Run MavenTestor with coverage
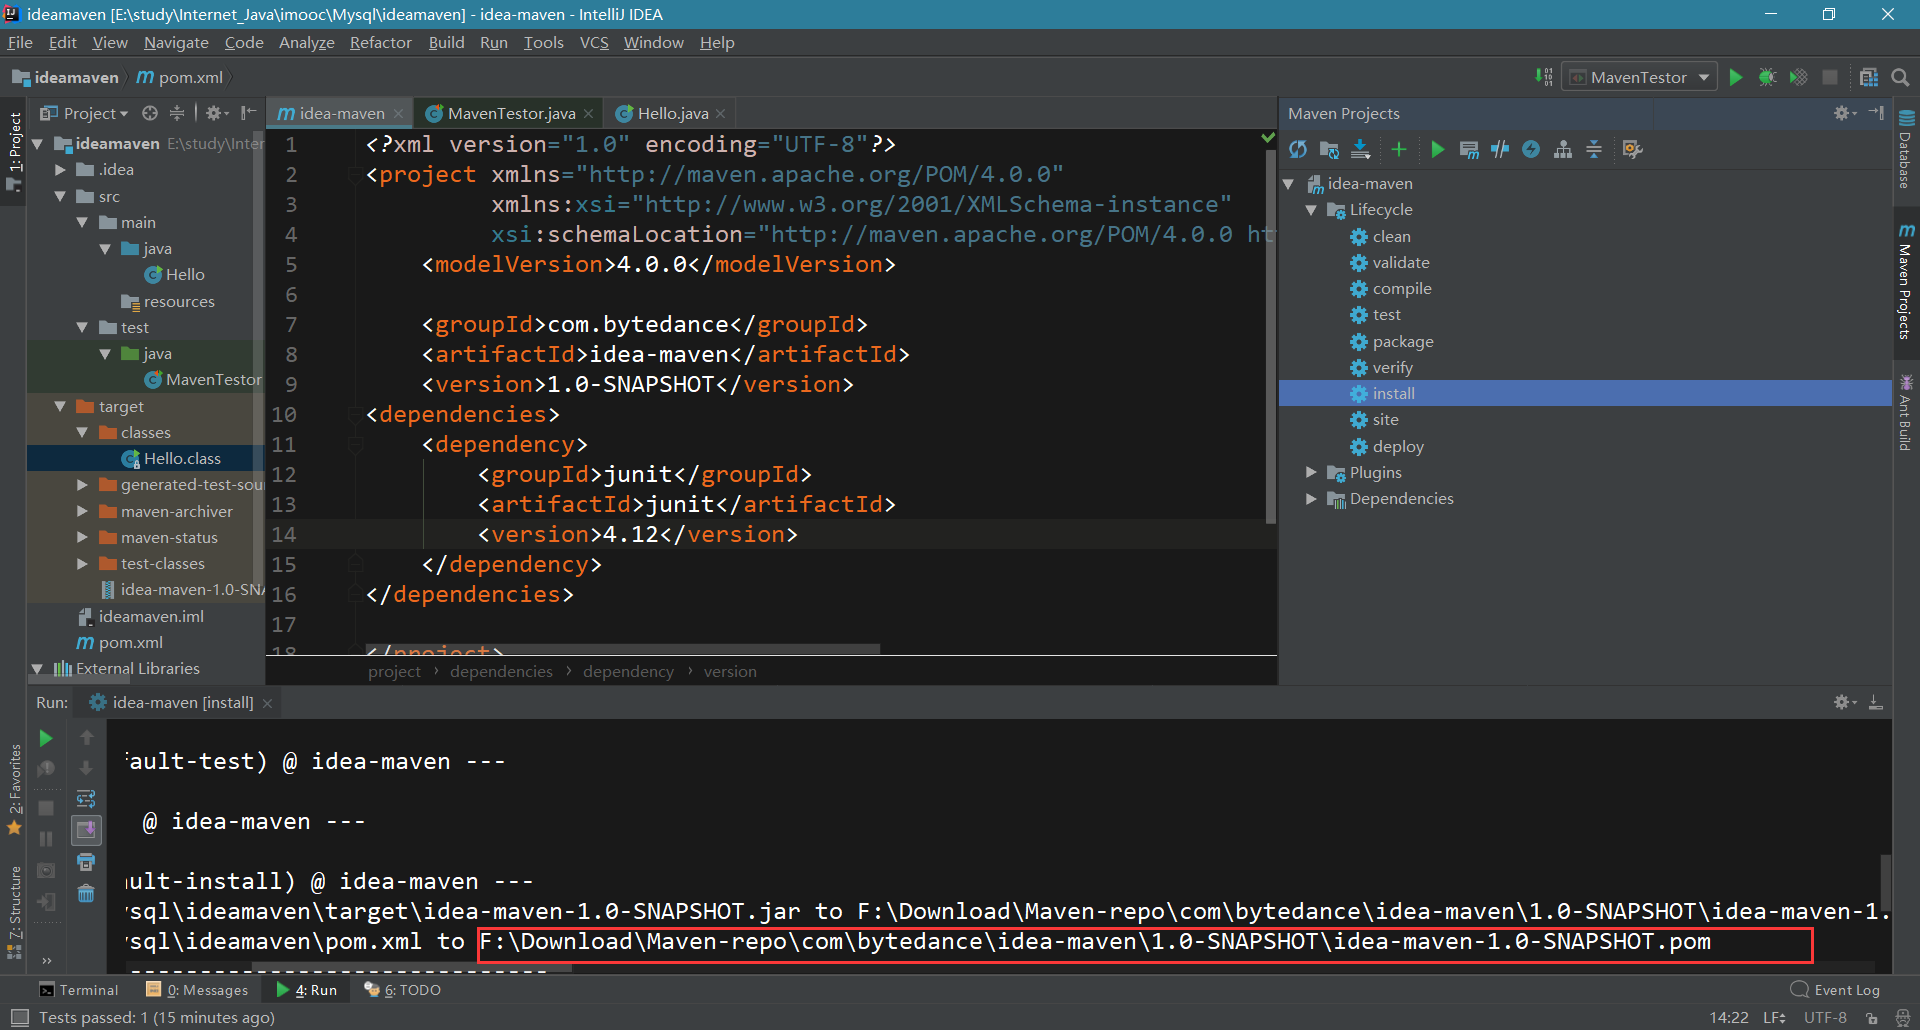Screen dimensions: 1920x1030 coord(1798,77)
